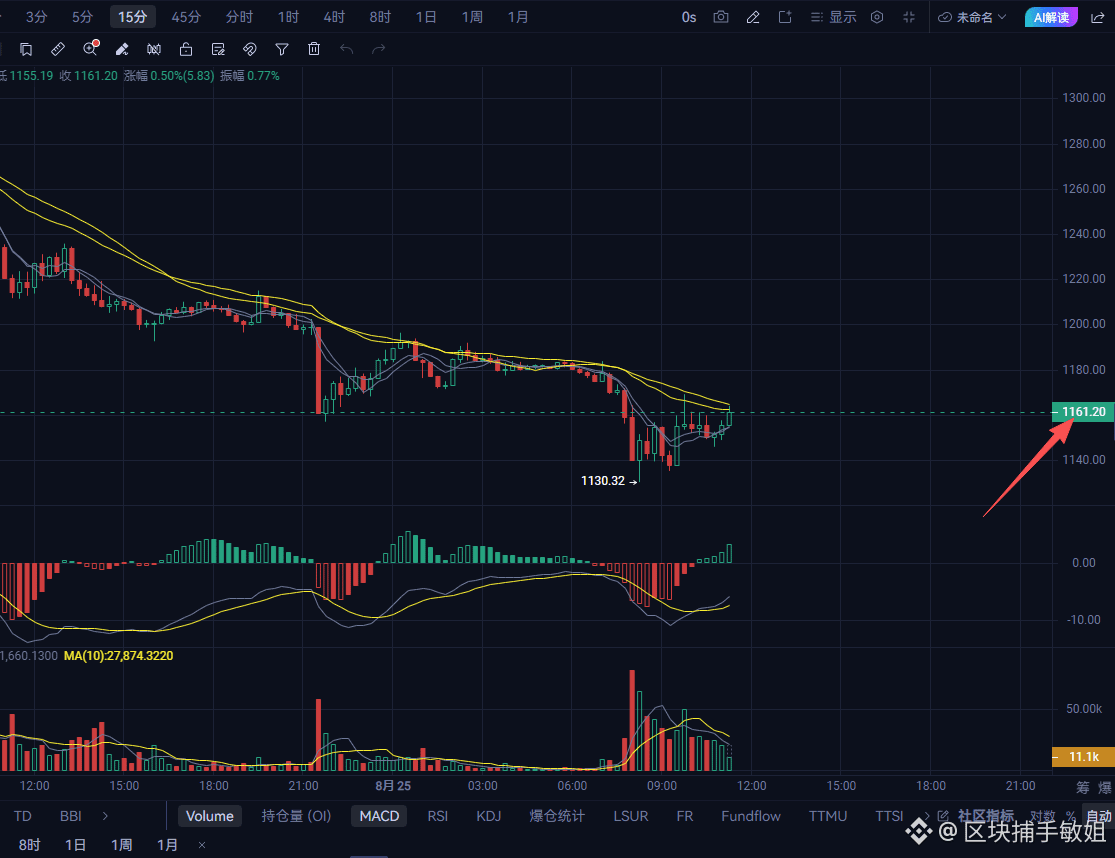Switch to the 1时 timeframe
This screenshot has width=1115, height=858.
(x=288, y=17)
